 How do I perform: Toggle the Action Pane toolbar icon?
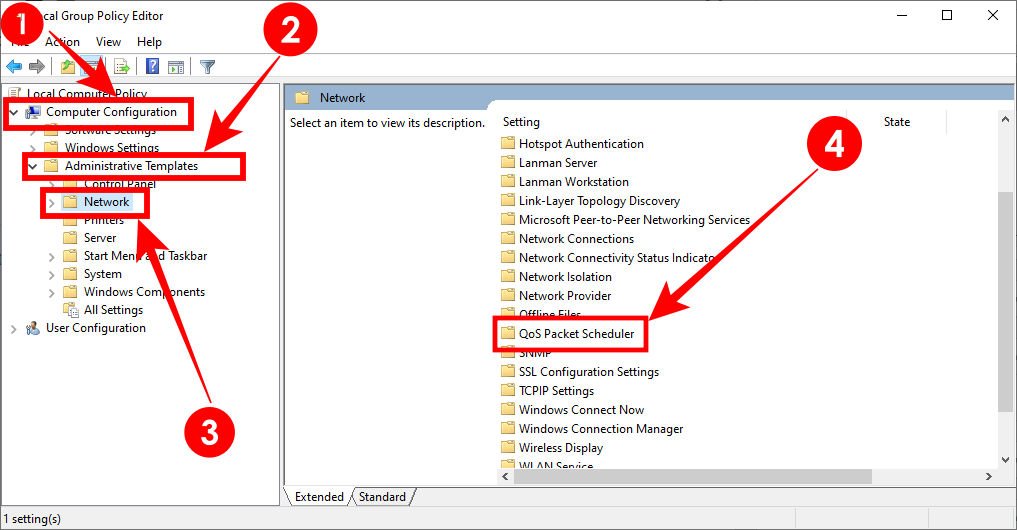(176, 67)
